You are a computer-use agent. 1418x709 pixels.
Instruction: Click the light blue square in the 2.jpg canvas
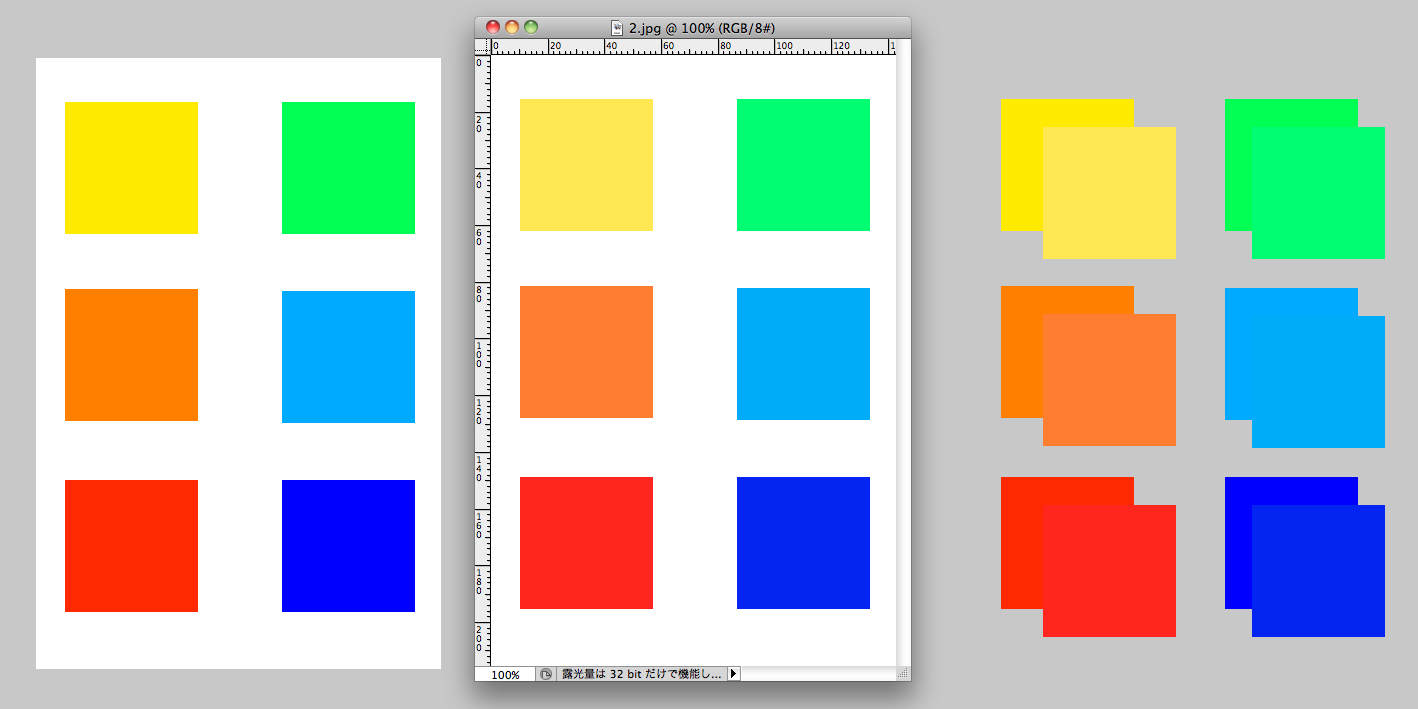coord(803,354)
